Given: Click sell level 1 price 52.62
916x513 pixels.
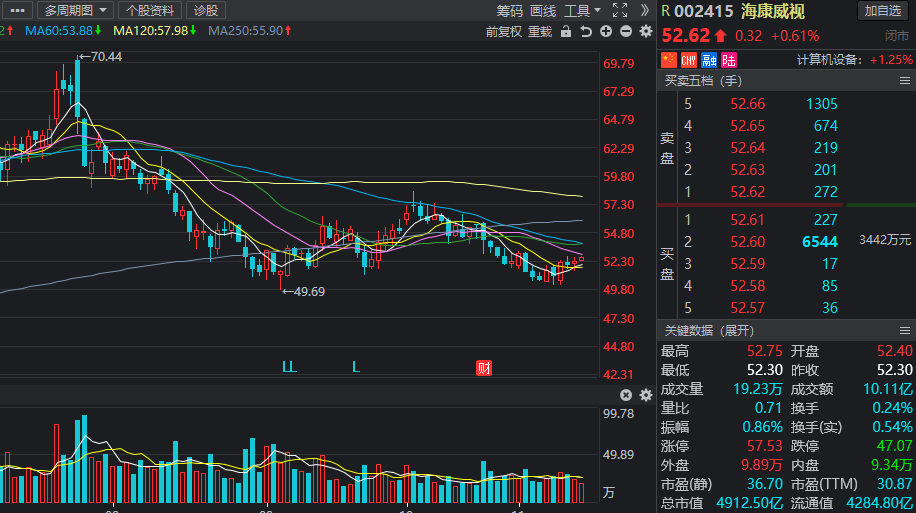Looking at the screenshot, I should click(x=747, y=192).
